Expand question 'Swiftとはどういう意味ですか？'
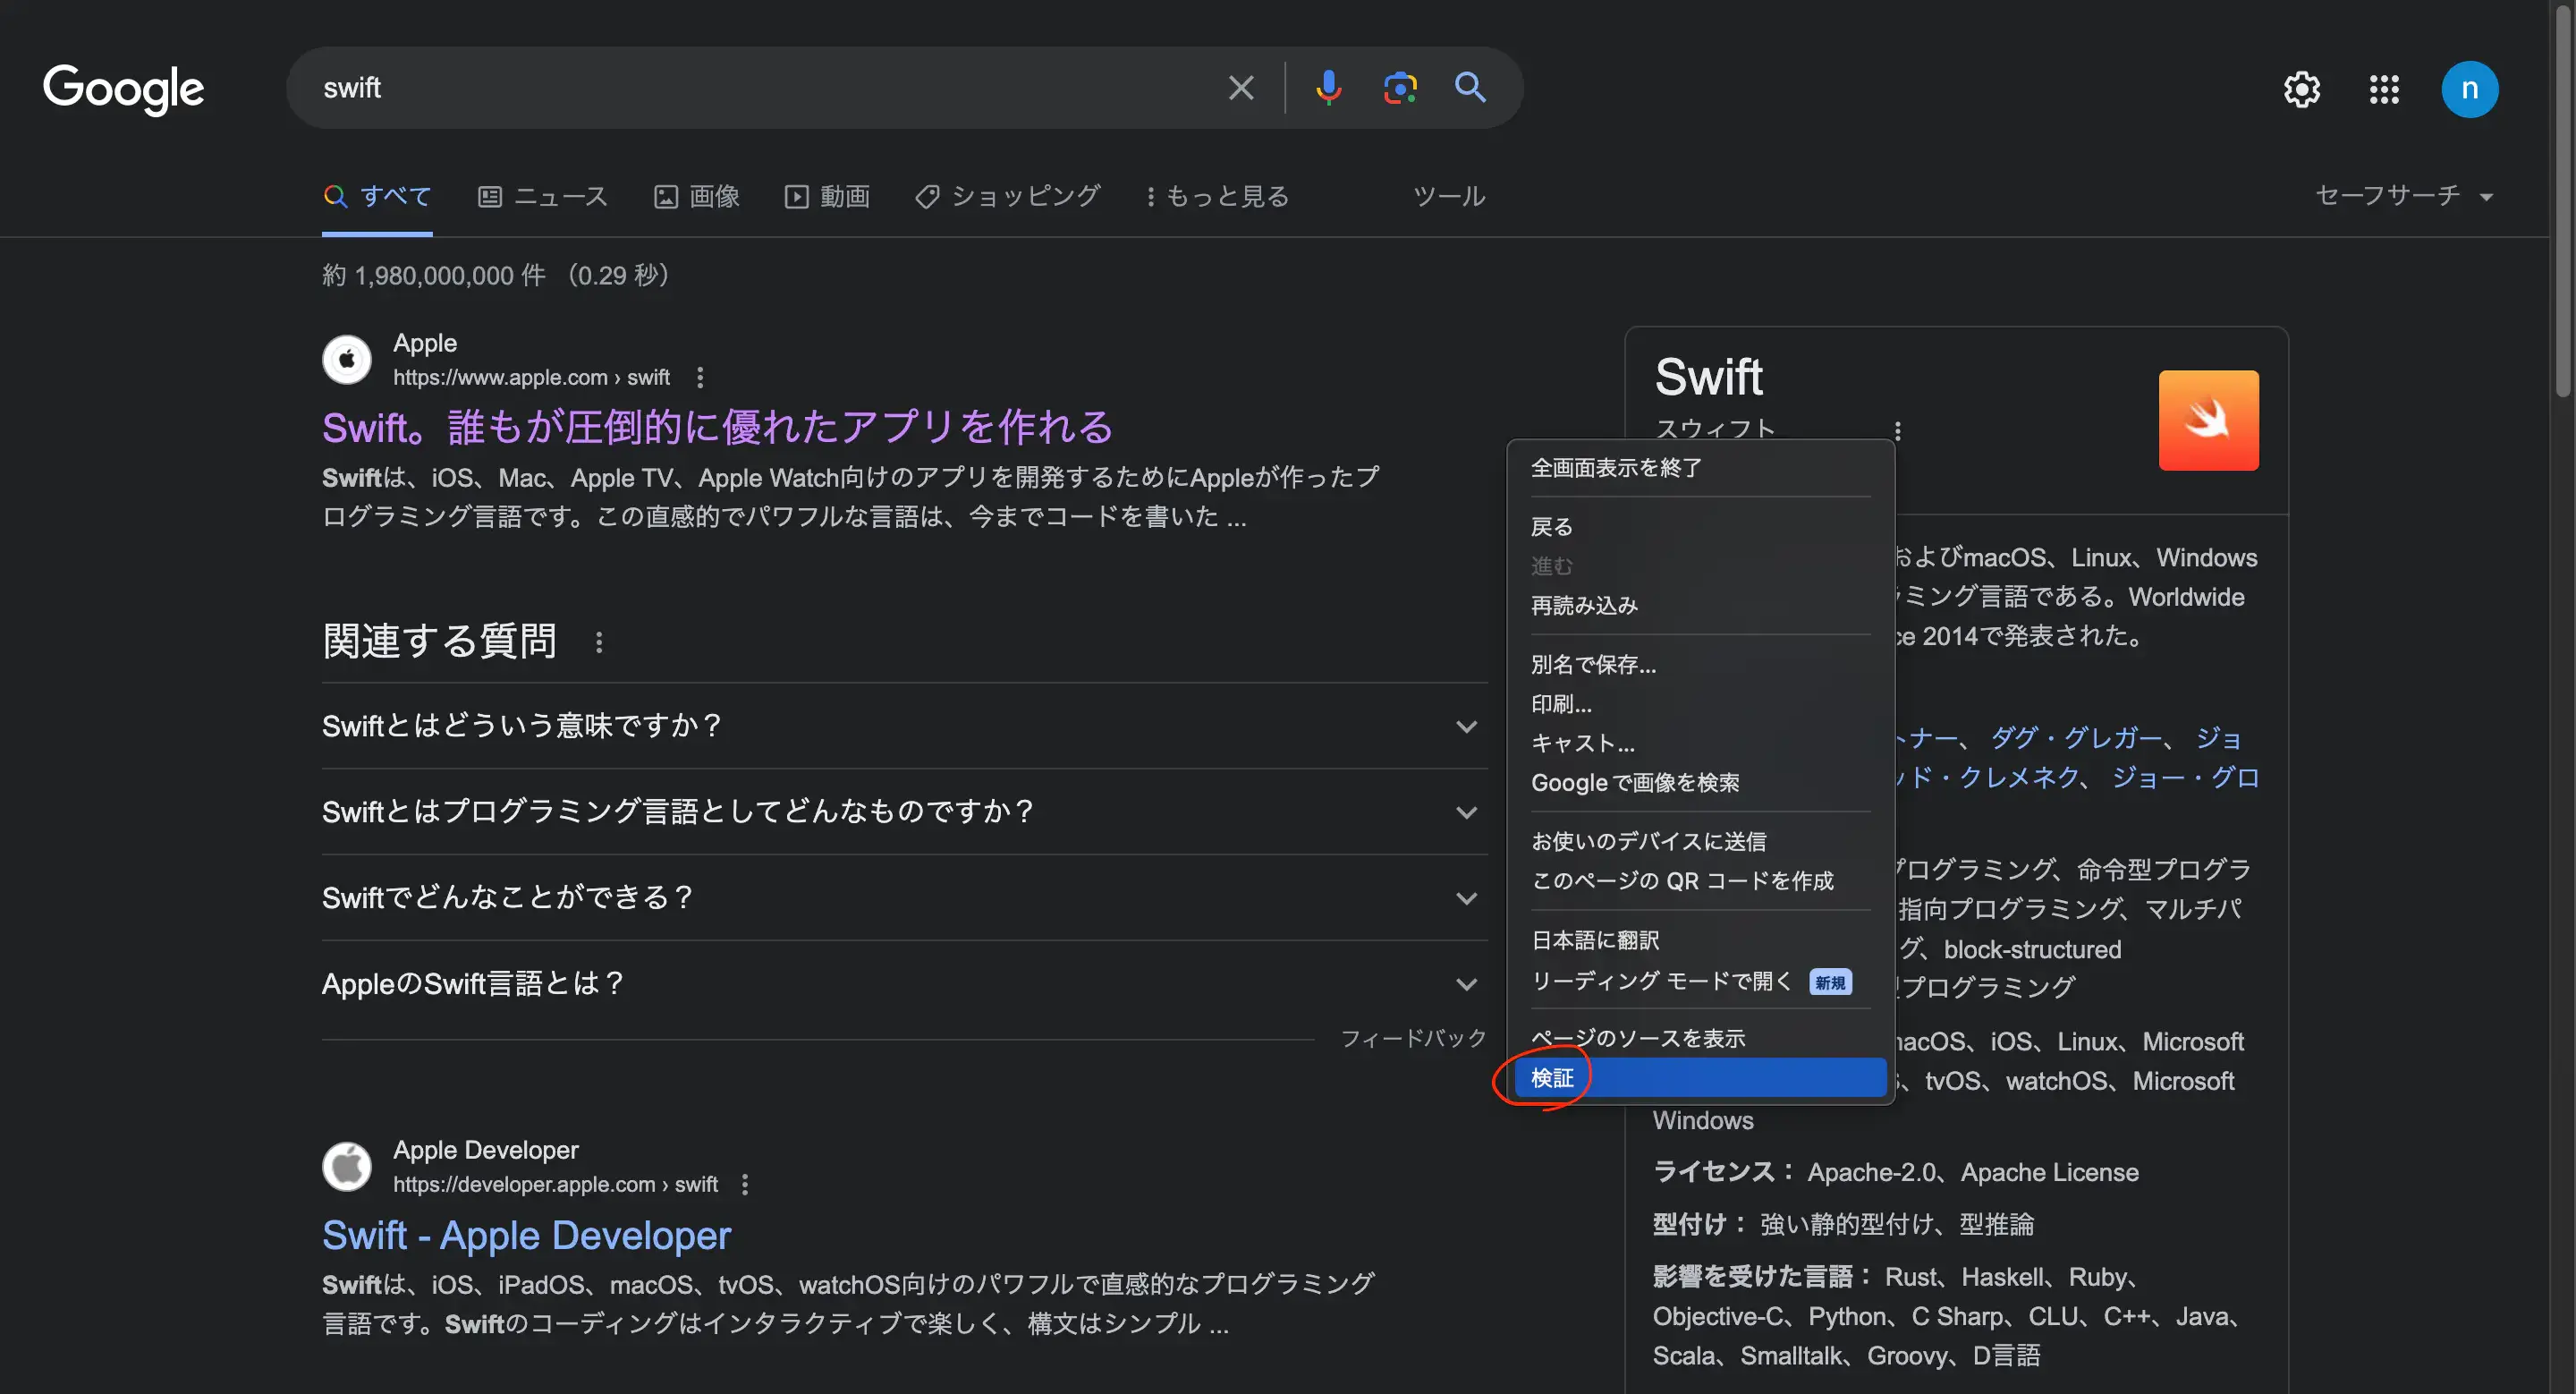The image size is (2576, 1394). (x=904, y=726)
